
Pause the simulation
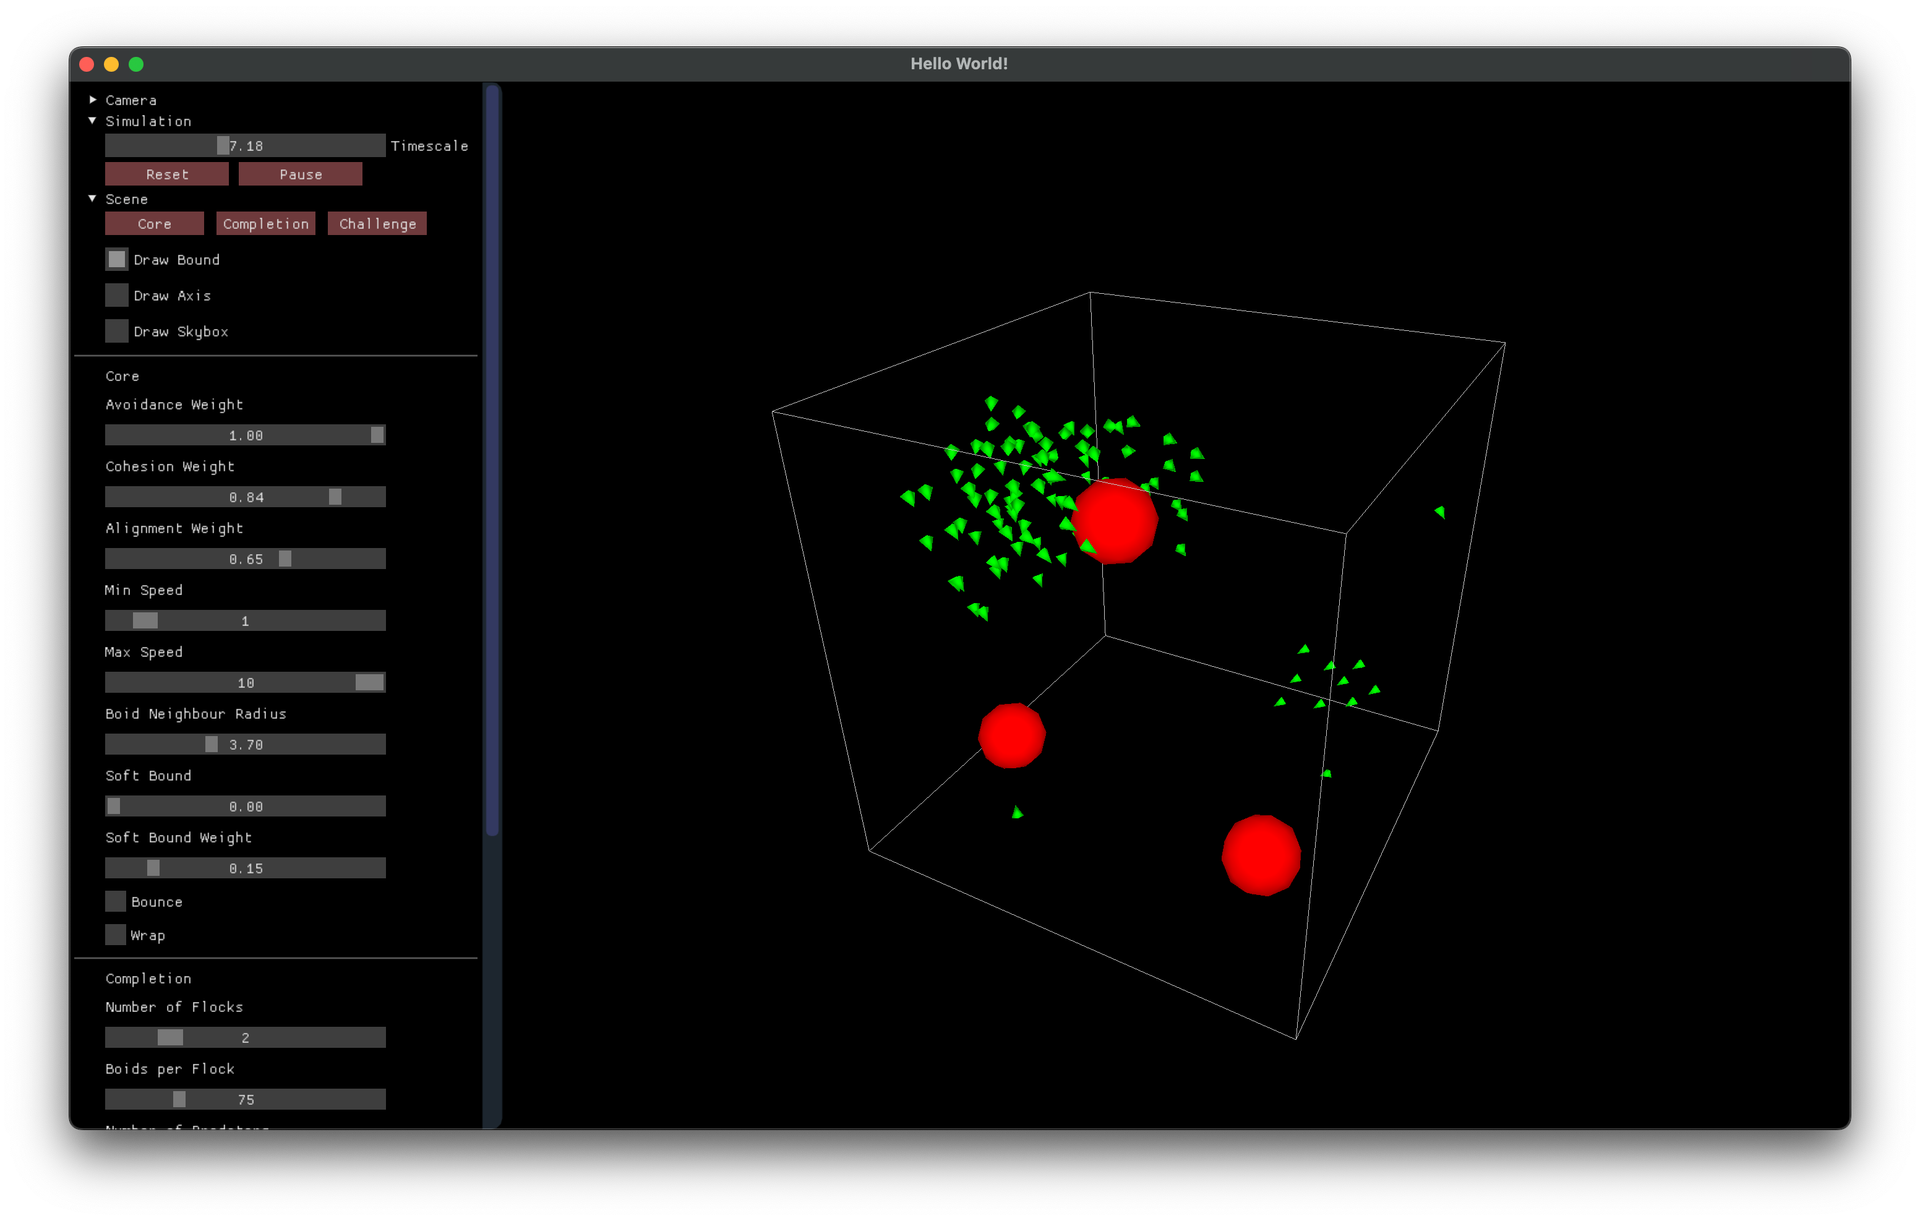pyautogui.click(x=300, y=174)
